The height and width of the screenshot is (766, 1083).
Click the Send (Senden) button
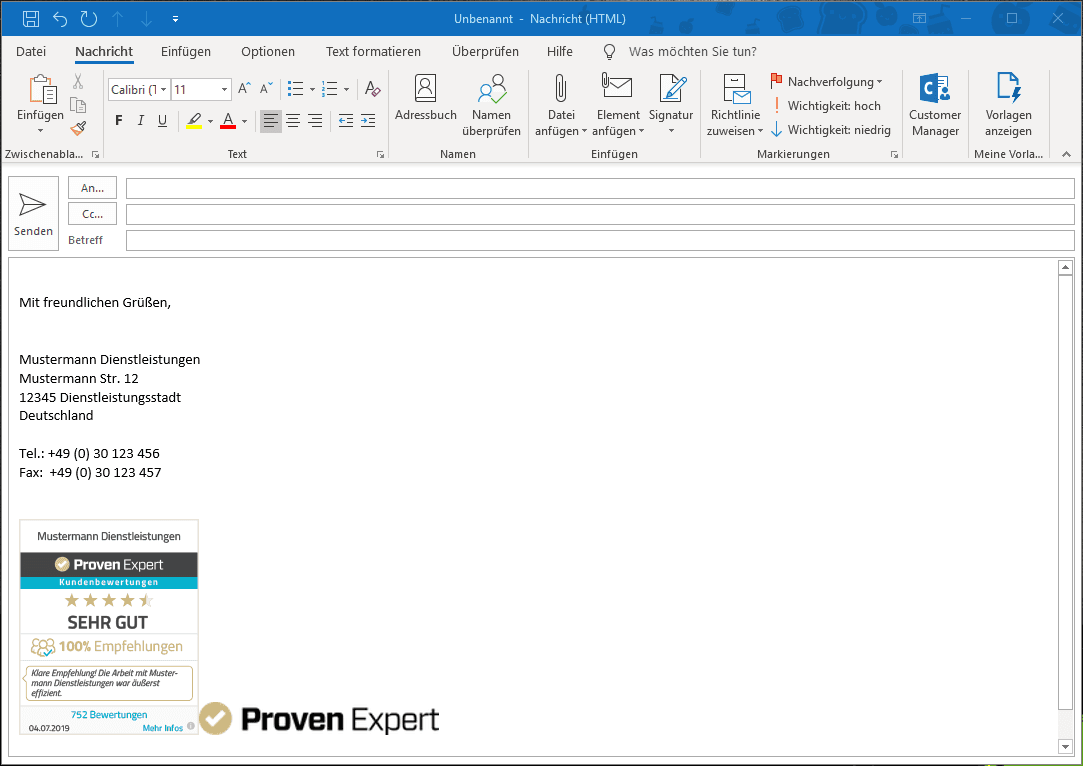pos(33,213)
